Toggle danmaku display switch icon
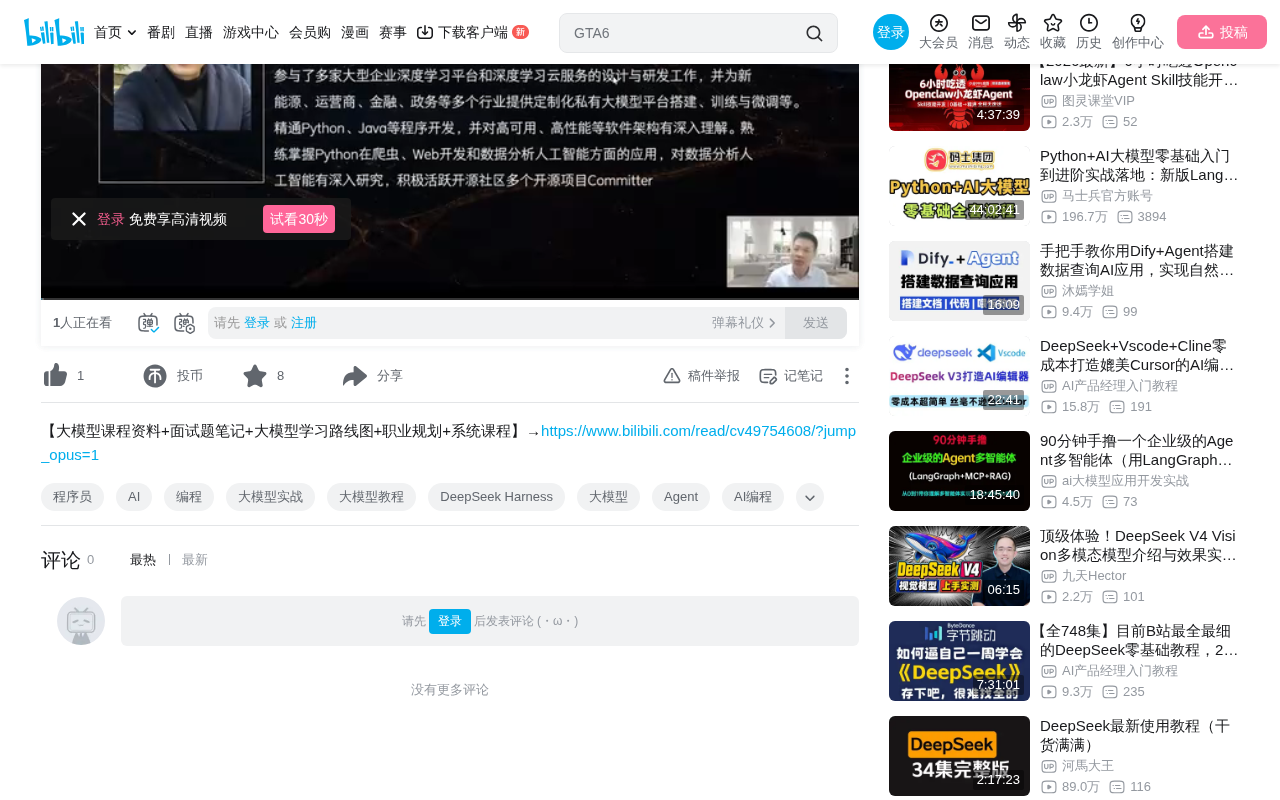This screenshot has height=800, width=1280. click(148, 323)
